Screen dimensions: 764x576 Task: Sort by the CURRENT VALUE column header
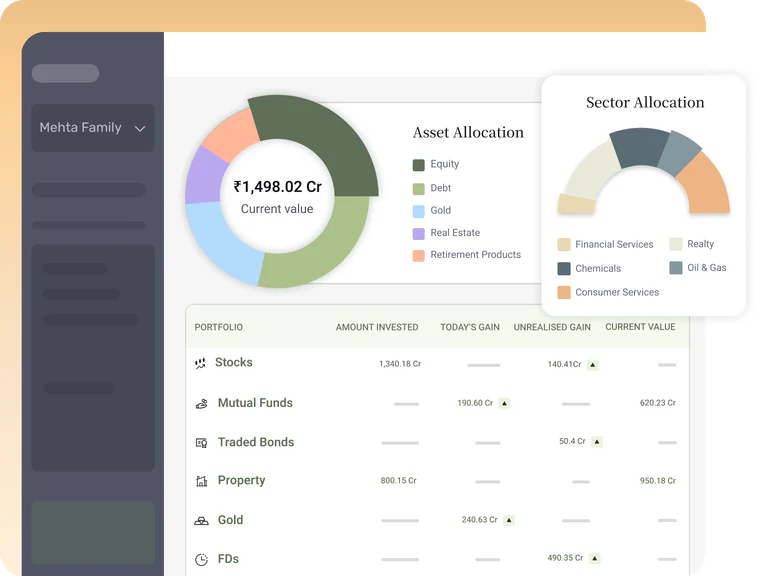(640, 326)
